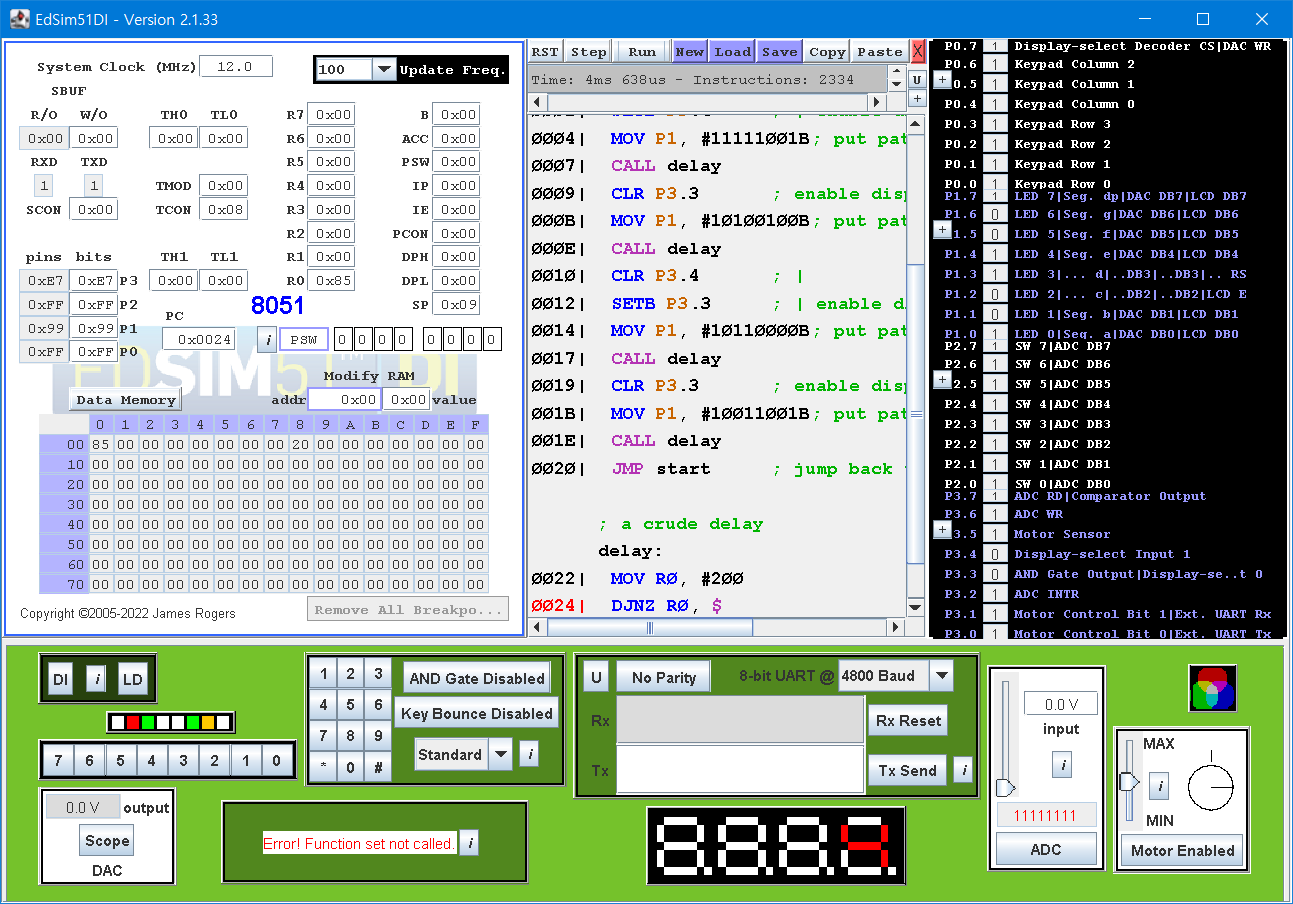Click the Rx Reset button
Viewport: 1293px width, 904px height.
(x=908, y=720)
